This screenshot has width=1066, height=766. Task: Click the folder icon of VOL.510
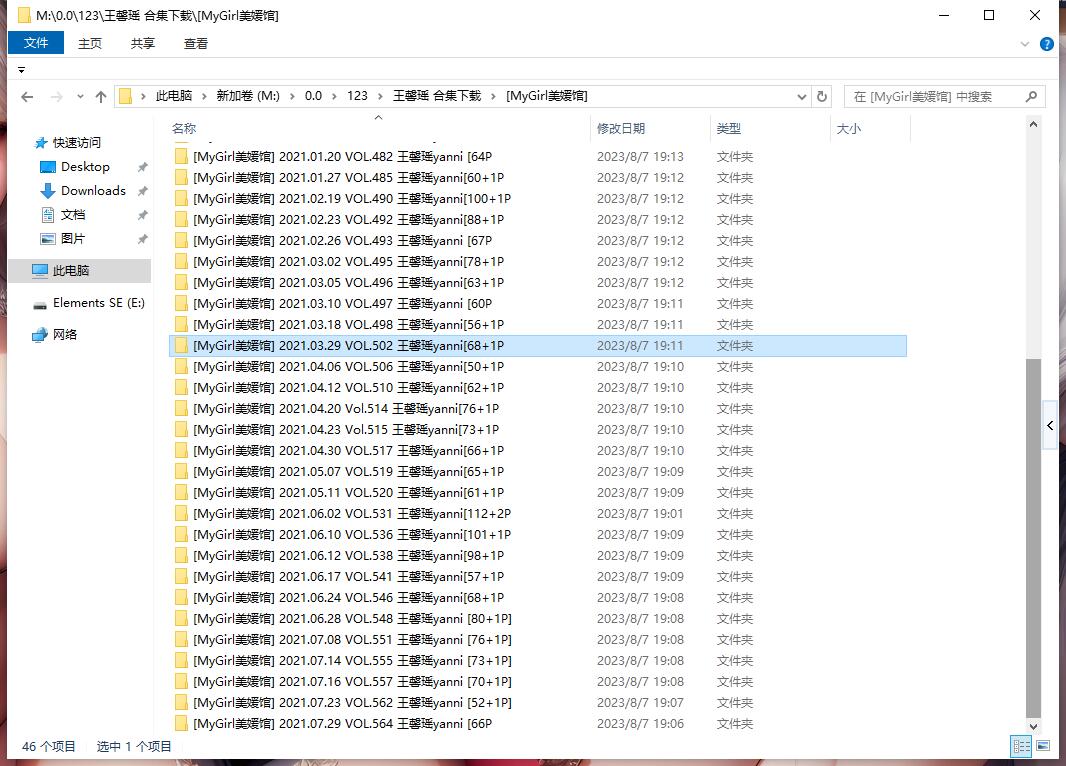click(x=181, y=387)
